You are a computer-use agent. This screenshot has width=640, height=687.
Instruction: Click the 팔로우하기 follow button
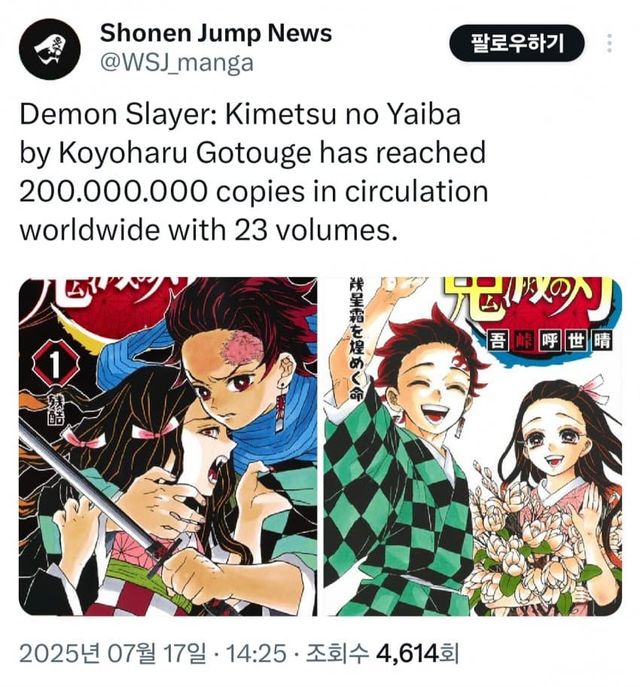click(x=517, y=43)
